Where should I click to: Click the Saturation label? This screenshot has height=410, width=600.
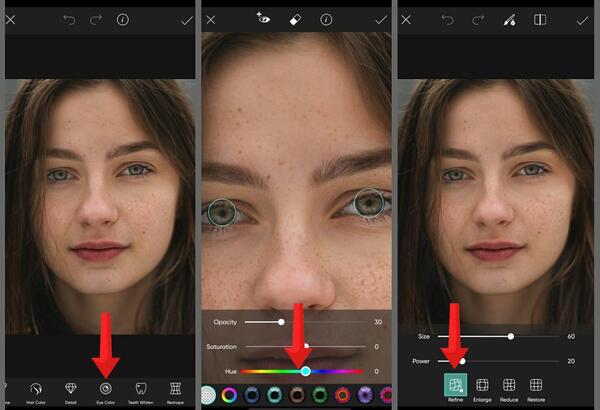222,346
